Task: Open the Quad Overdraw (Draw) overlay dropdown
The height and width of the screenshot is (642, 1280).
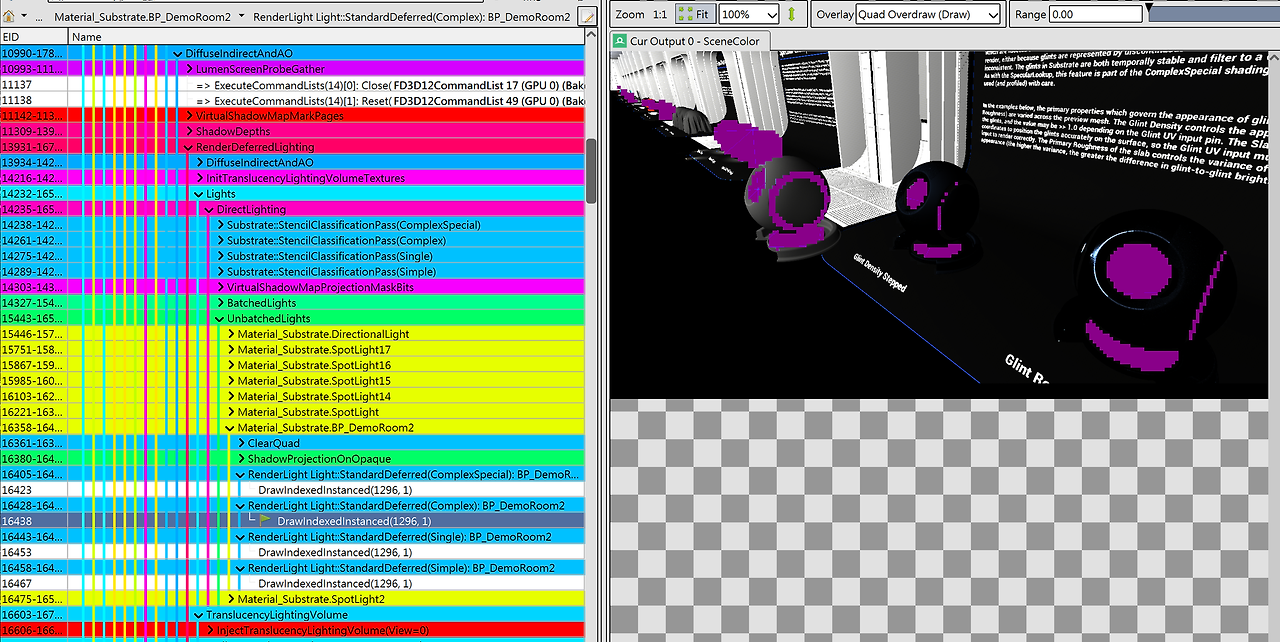Action: click(928, 14)
